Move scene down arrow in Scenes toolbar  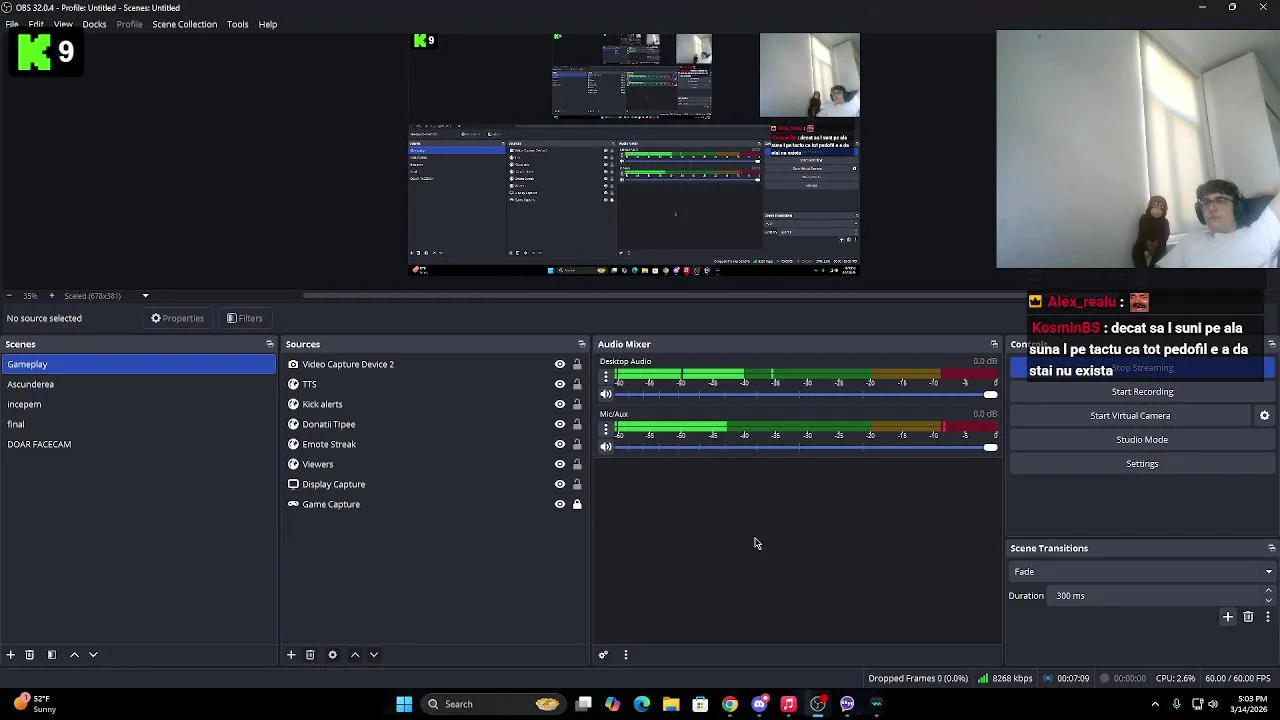[93, 655]
